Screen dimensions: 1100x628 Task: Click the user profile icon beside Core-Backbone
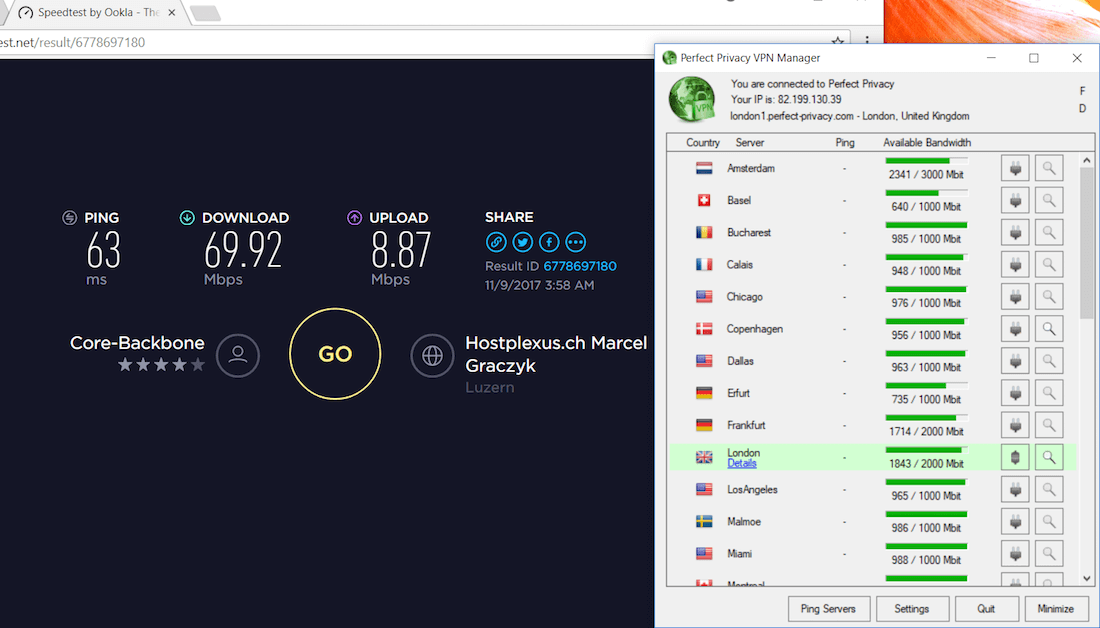(x=238, y=355)
